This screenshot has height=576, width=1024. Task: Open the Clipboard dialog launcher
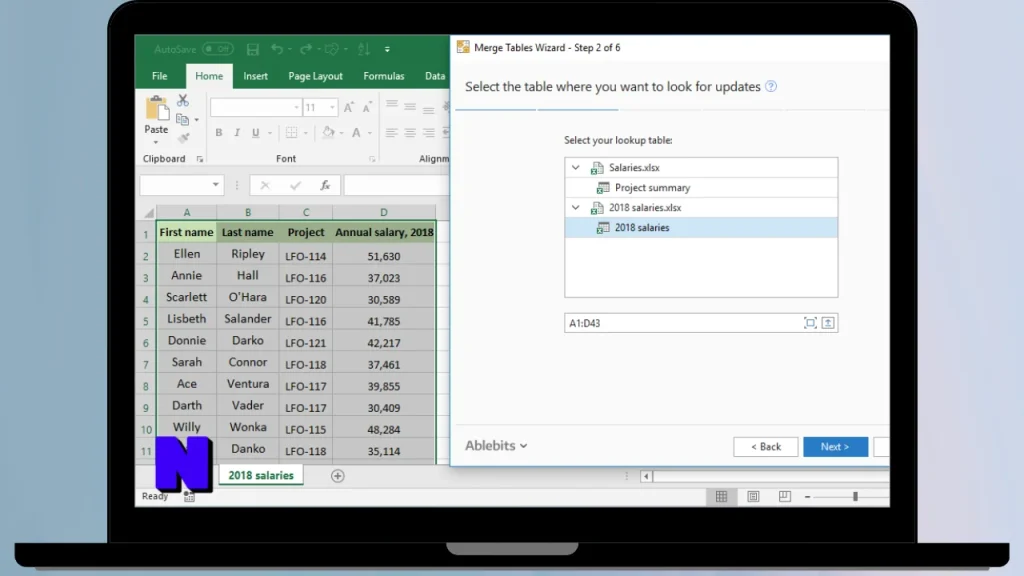point(200,159)
